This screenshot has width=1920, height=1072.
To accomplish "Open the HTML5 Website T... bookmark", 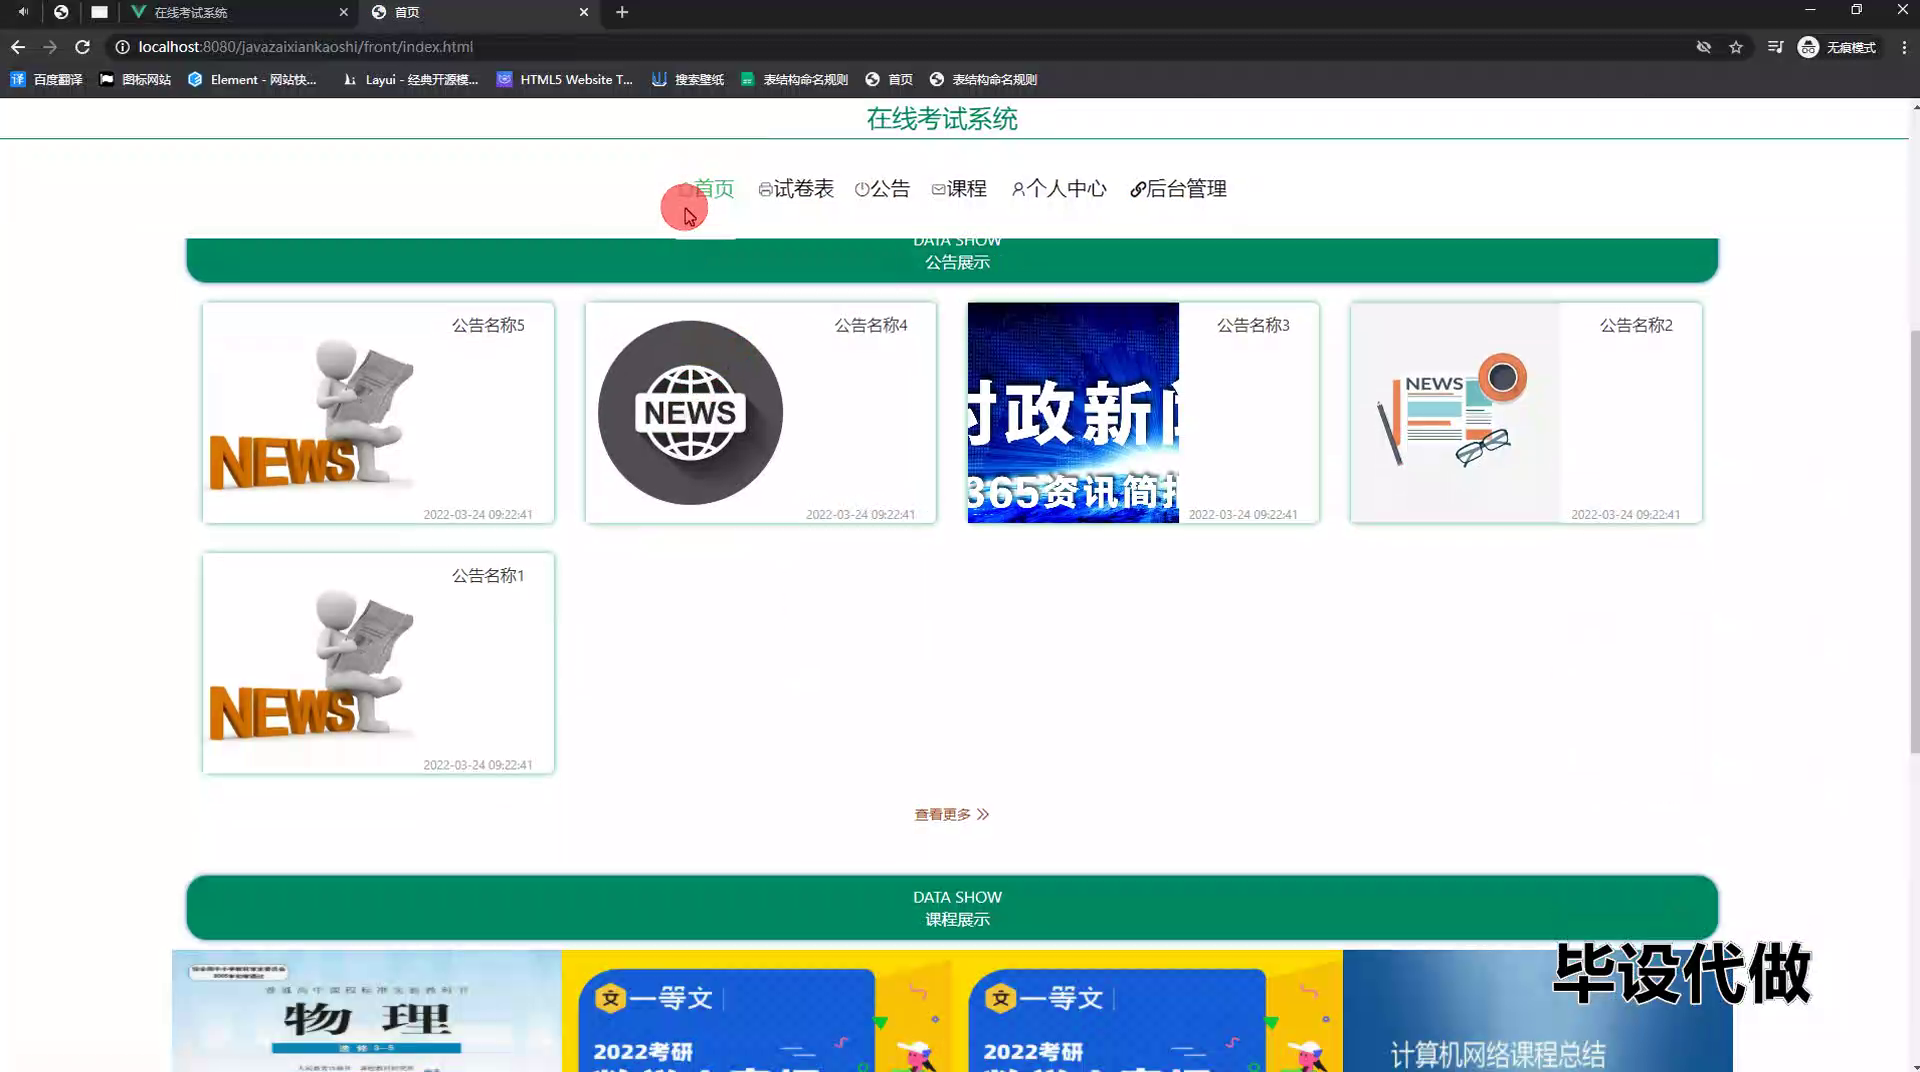I will [x=565, y=80].
